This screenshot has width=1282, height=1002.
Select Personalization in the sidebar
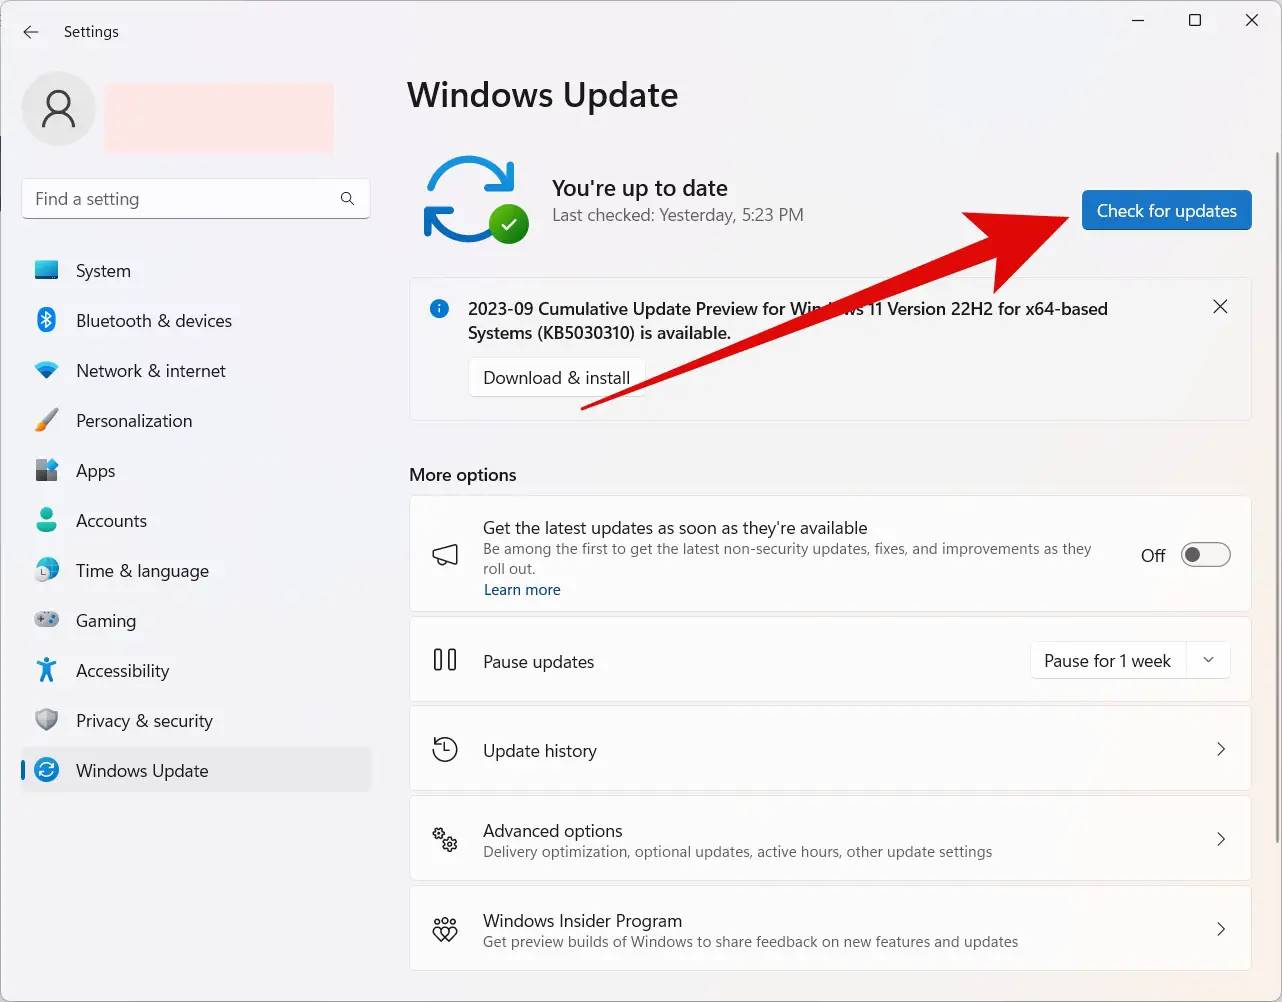[x=133, y=421]
